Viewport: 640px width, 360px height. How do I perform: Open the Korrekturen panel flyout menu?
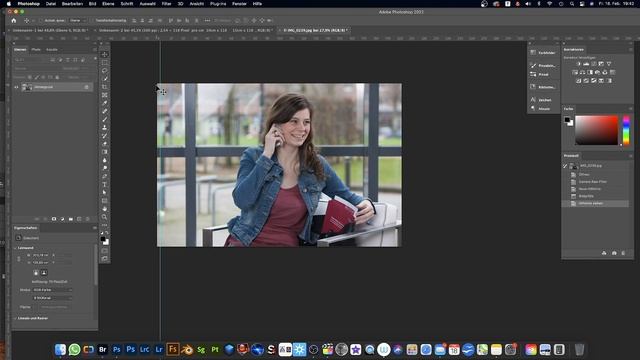(x=631, y=49)
